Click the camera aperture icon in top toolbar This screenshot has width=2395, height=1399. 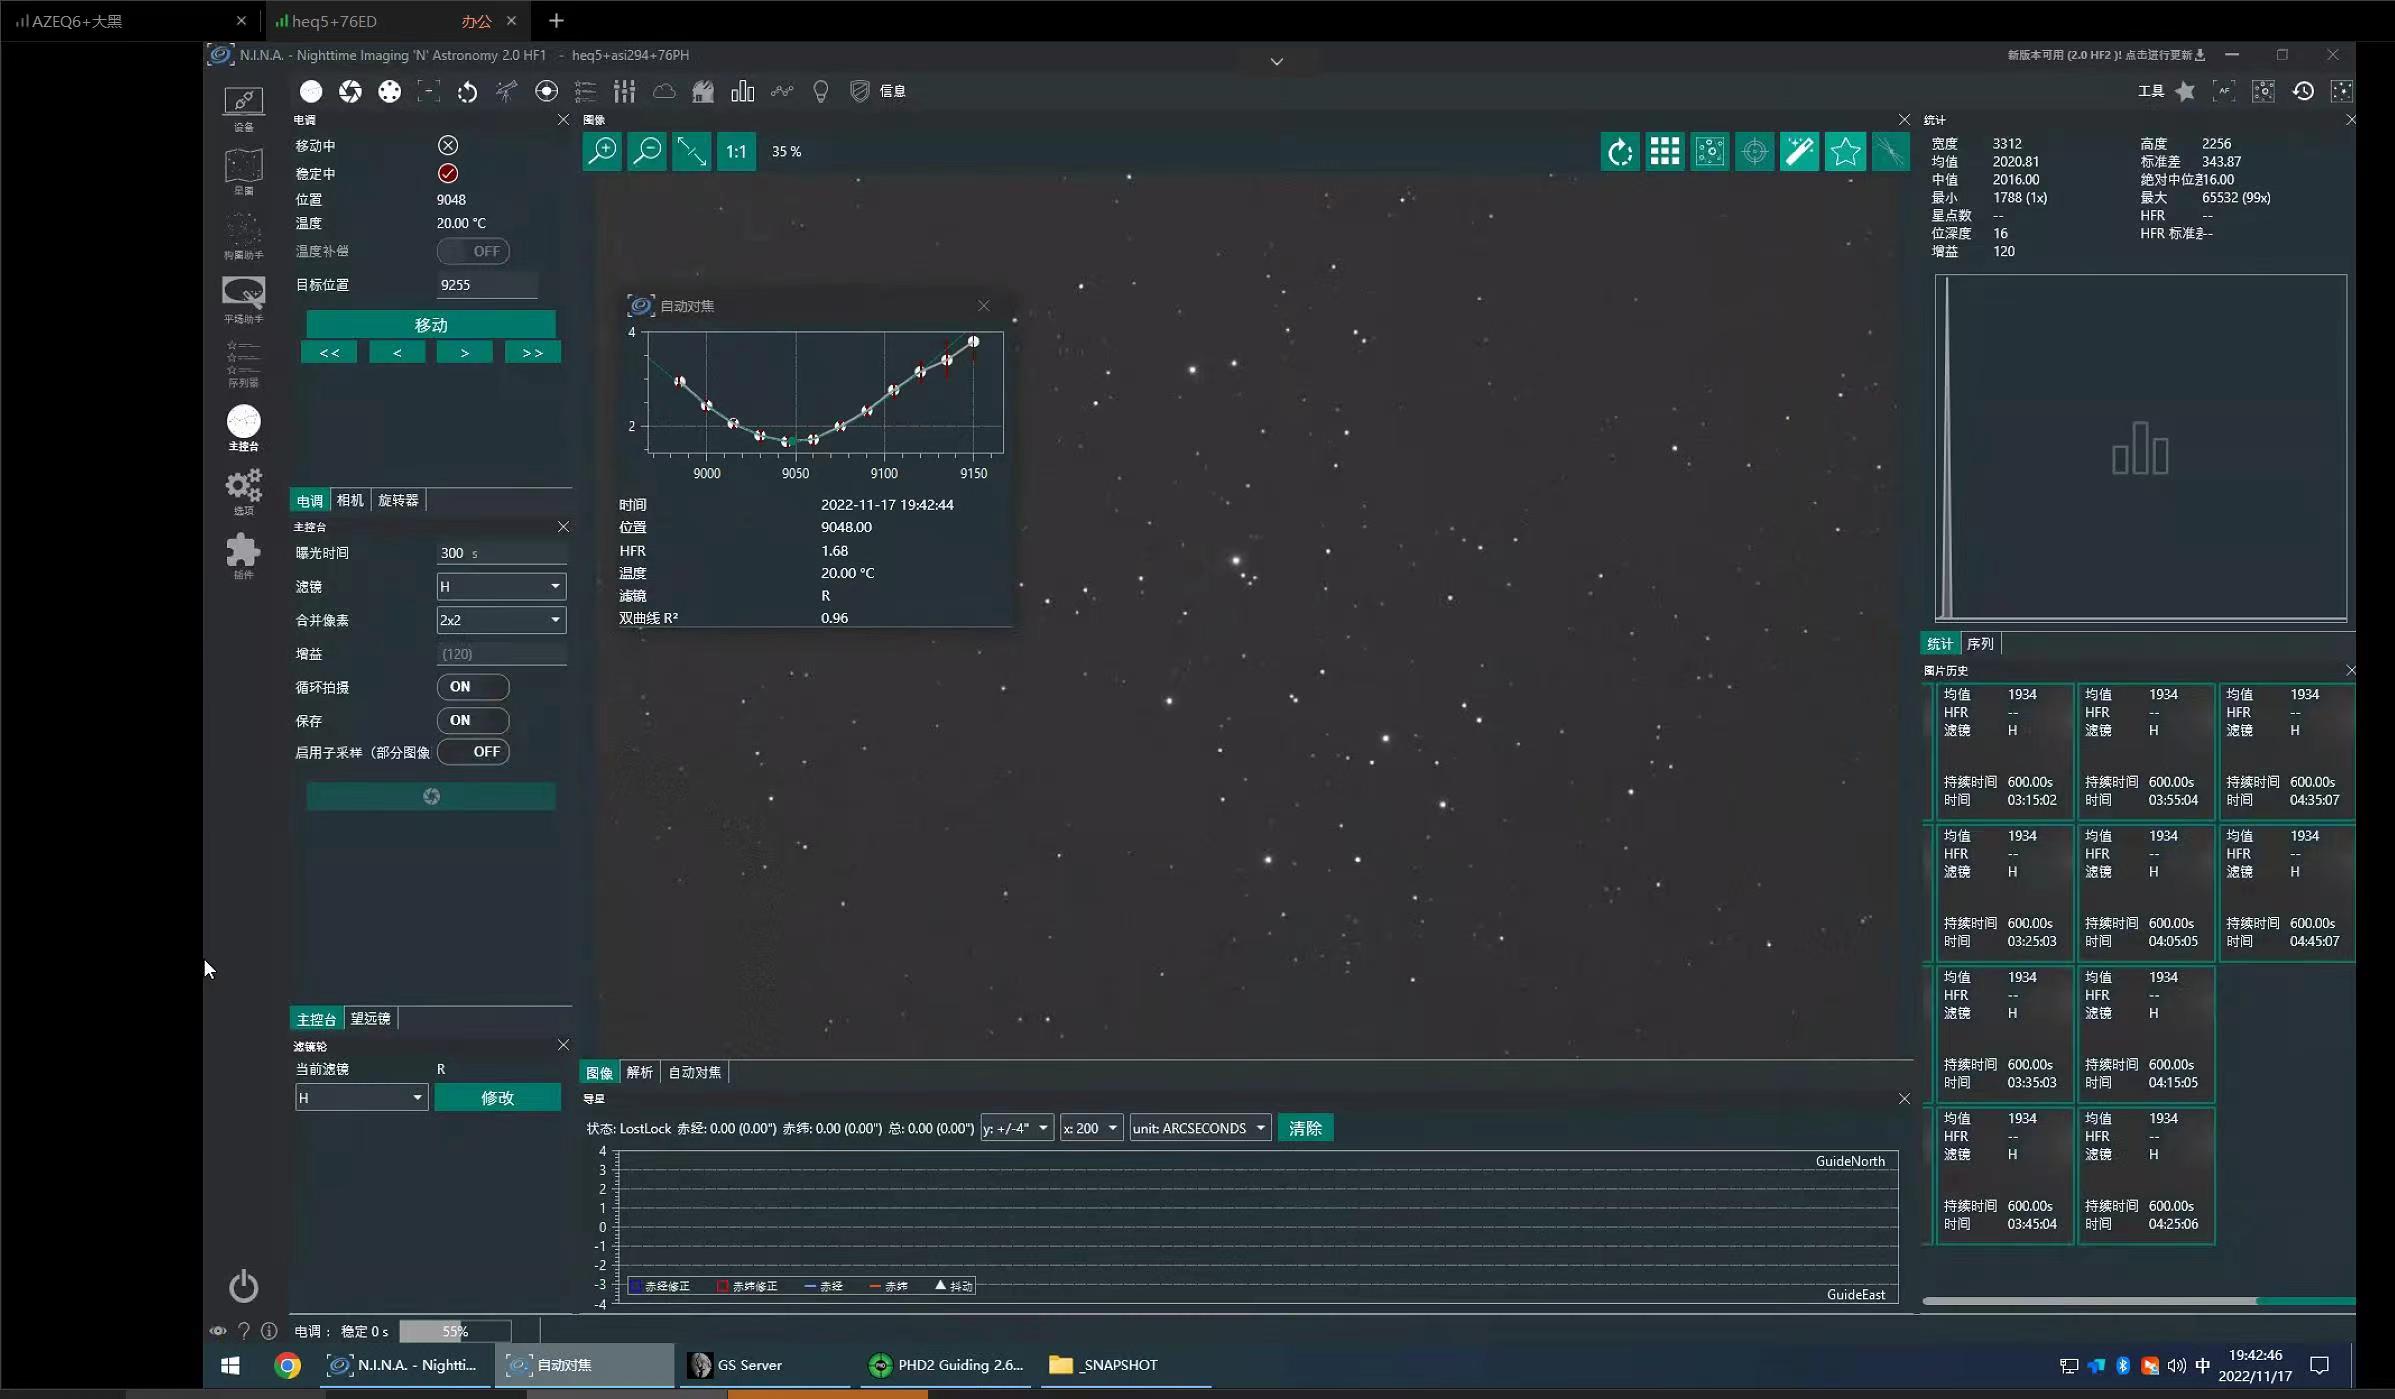coord(350,91)
